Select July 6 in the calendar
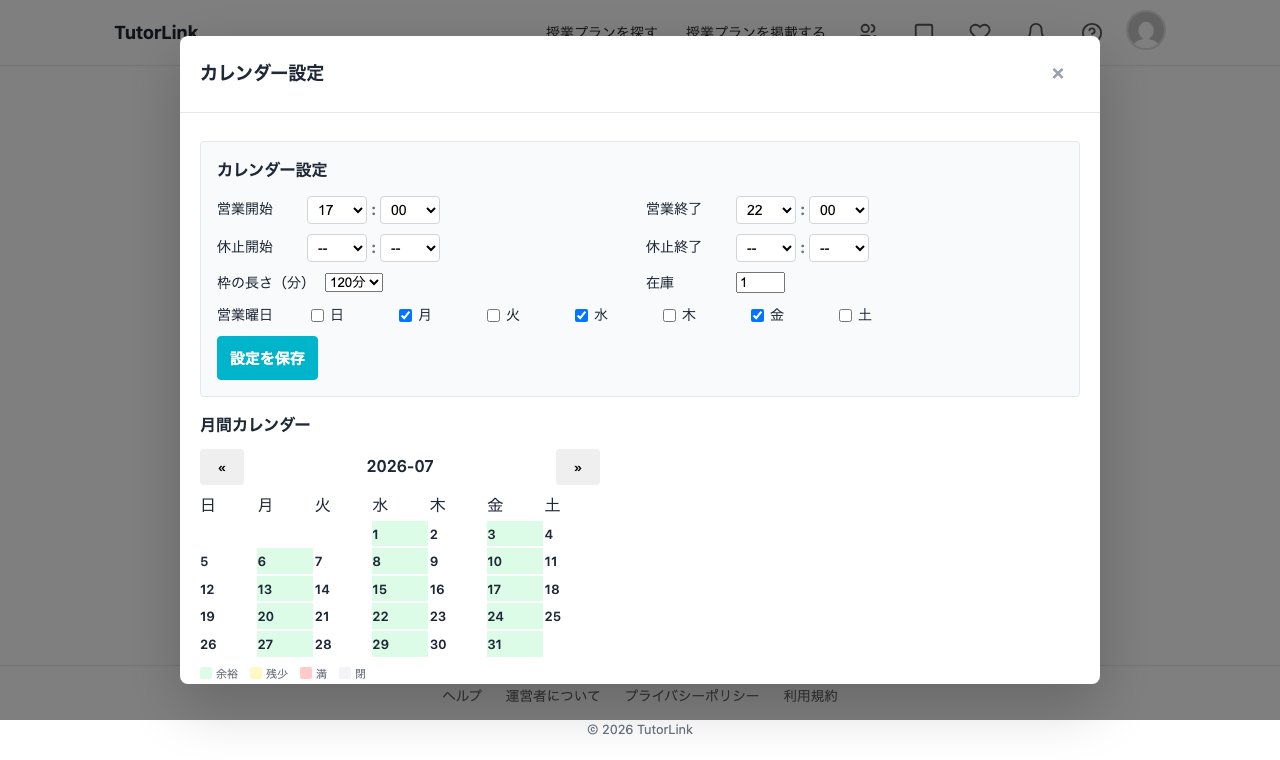The height and width of the screenshot is (760, 1280). tap(285, 562)
